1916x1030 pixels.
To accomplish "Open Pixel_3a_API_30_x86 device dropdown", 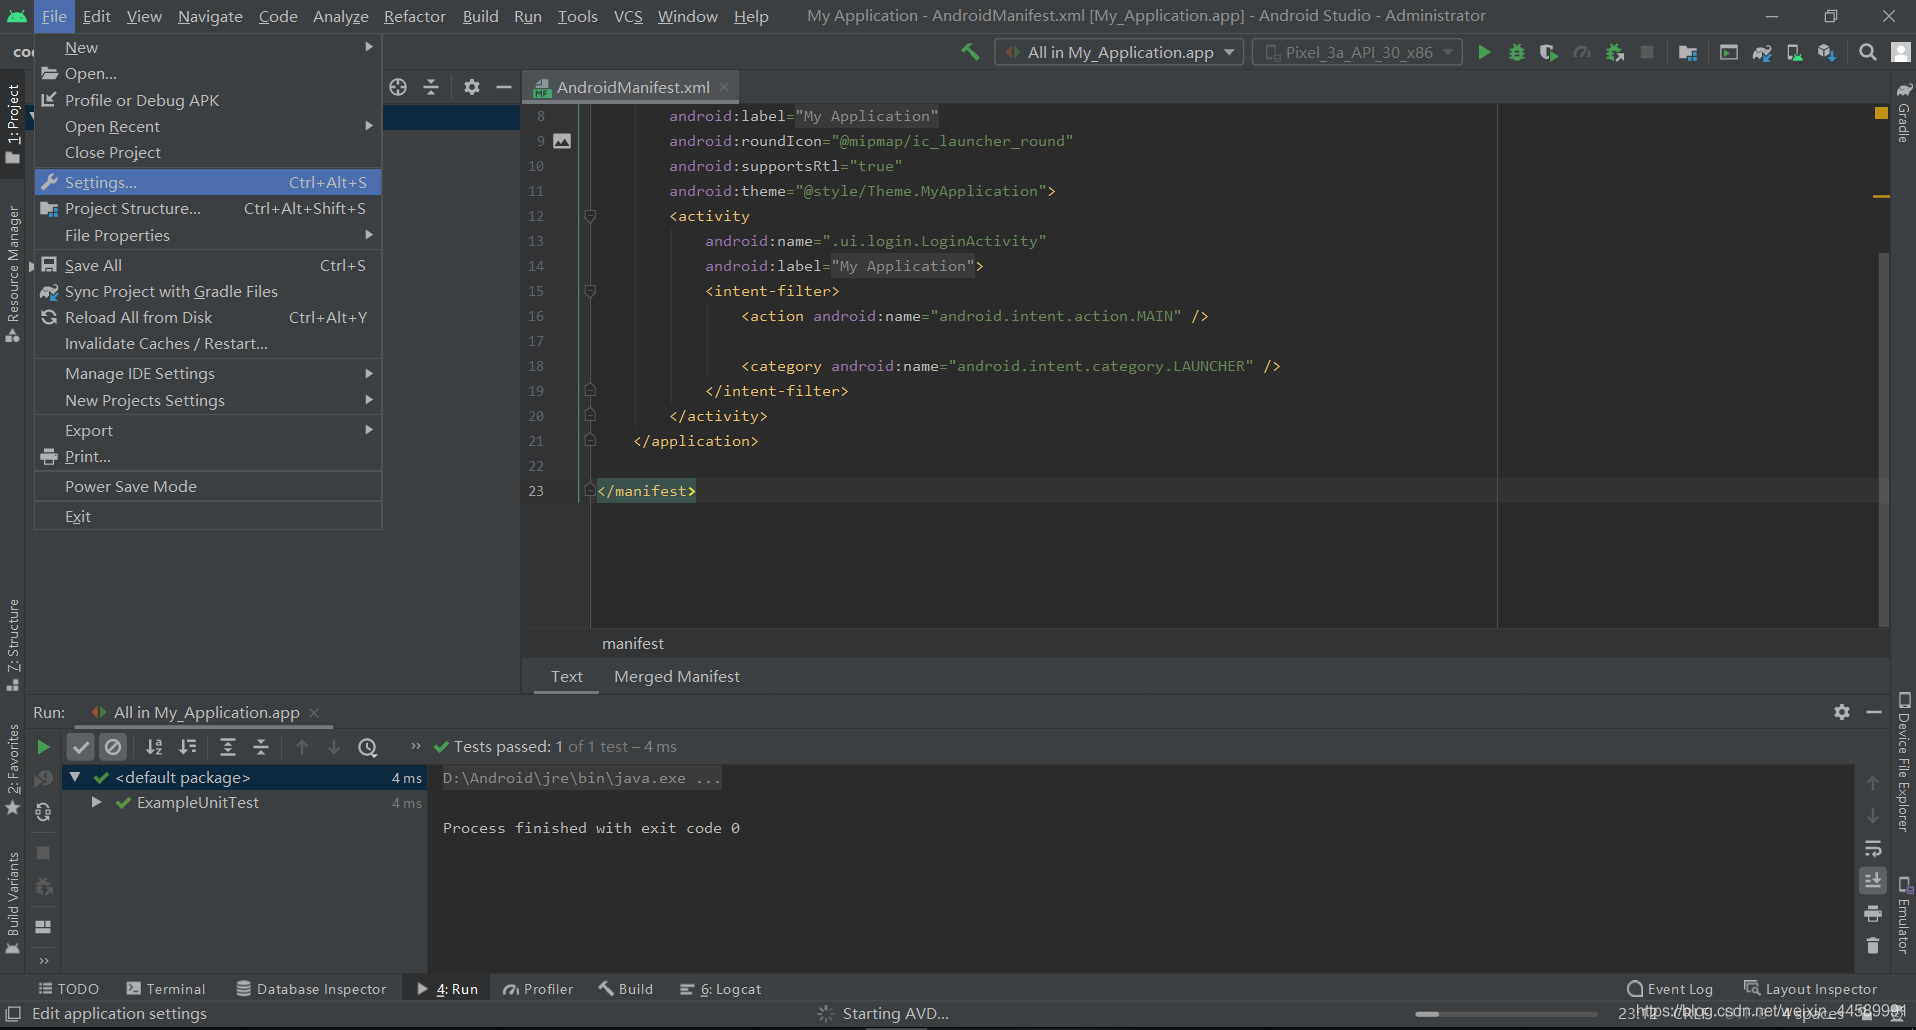I will (1357, 52).
